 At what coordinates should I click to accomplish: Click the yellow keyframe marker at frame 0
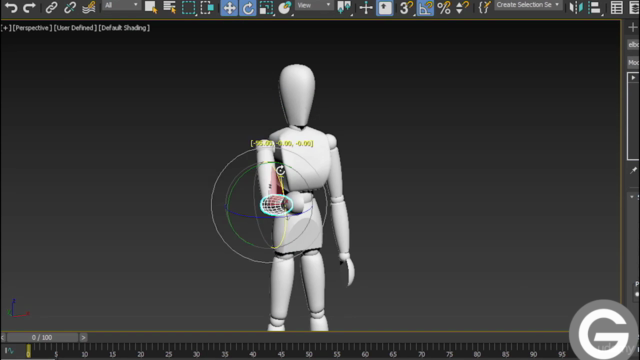(28, 351)
